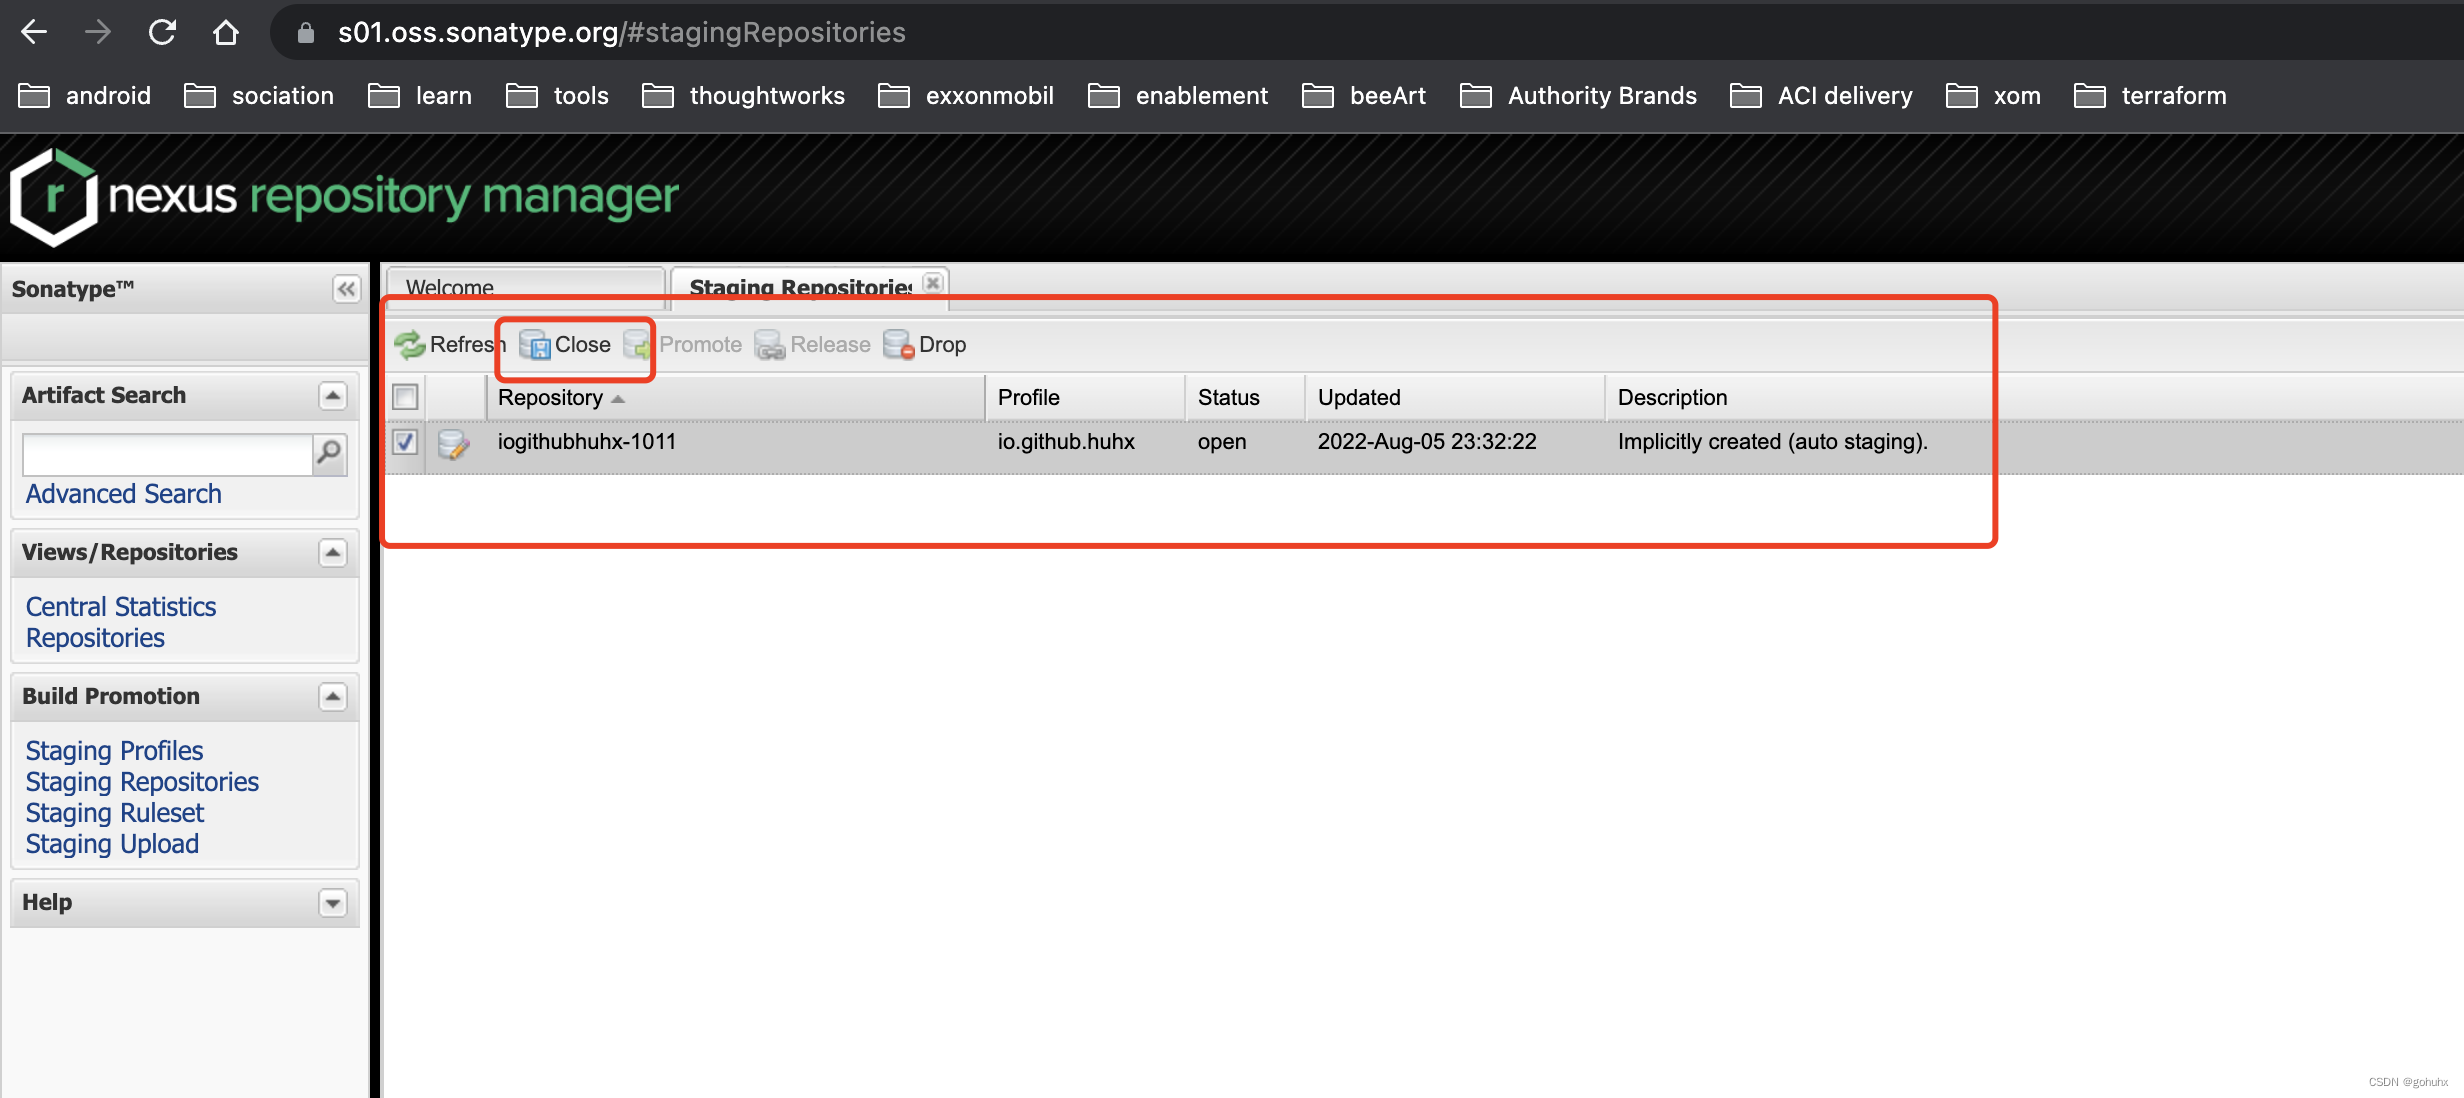Go back with the browser back arrow
This screenshot has width=2464, height=1098.
point(35,32)
